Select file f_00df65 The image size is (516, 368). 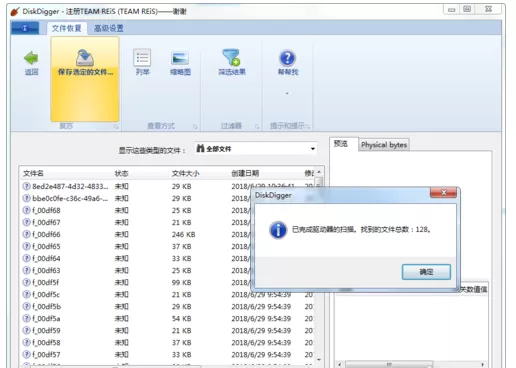(46, 246)
